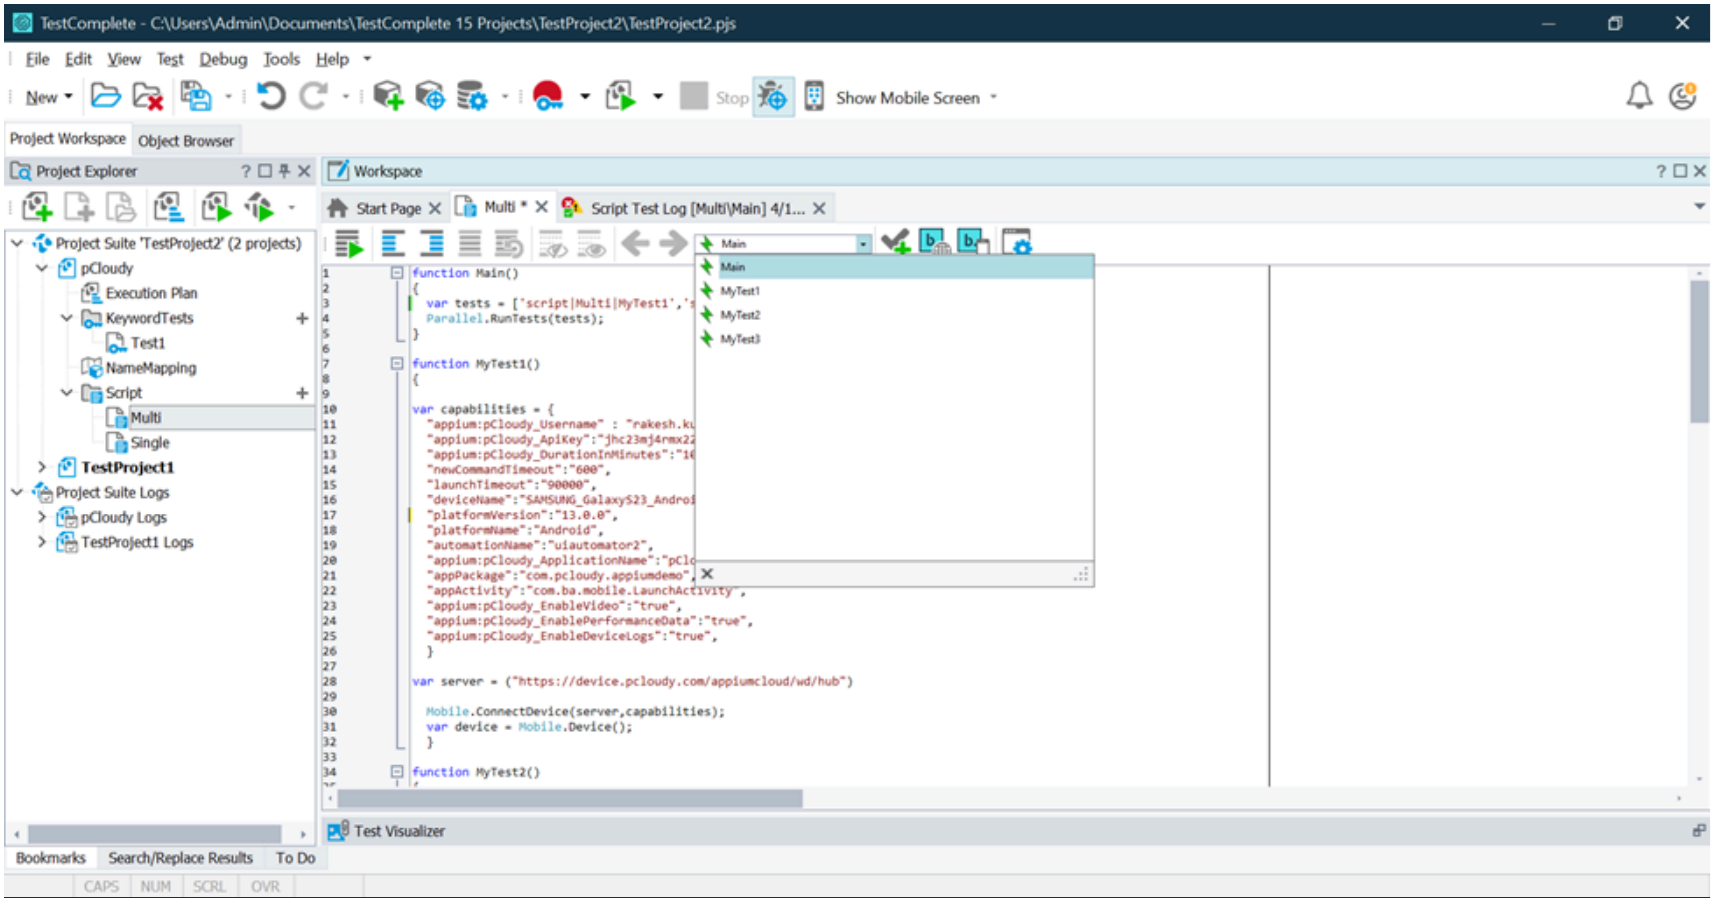This screenshot has height=898, width=1715.
Task: Click the Undo arrow in toolbar
Action: tap(270, 97)
